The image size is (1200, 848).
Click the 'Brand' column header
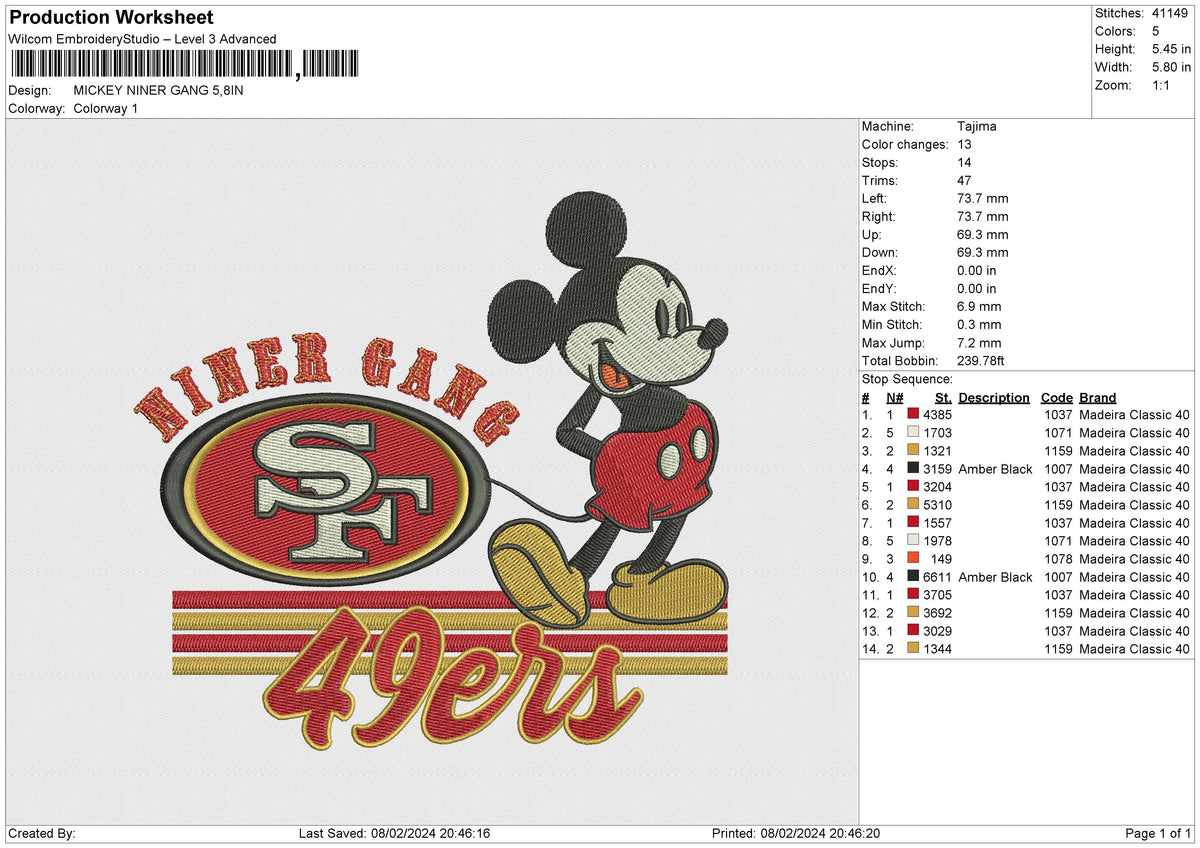tap(1097, 397)
